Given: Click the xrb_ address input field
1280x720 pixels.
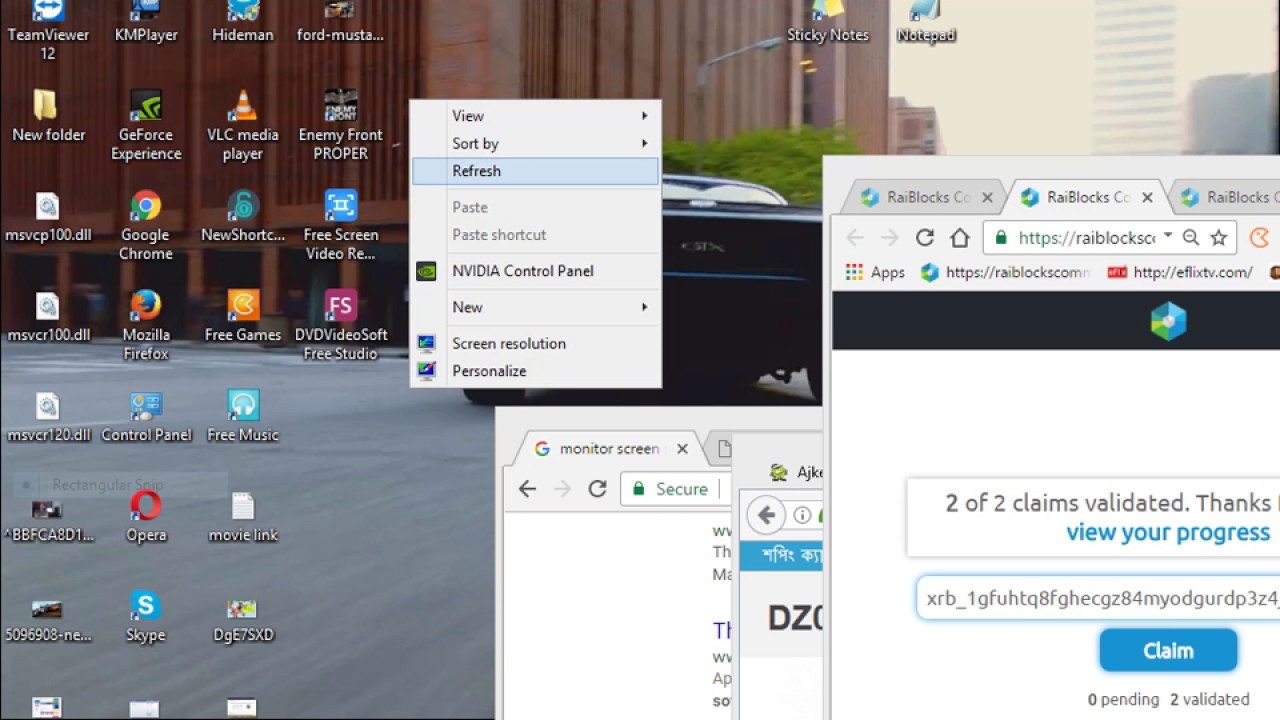Looking at the screenshot, I should 1098,598.
